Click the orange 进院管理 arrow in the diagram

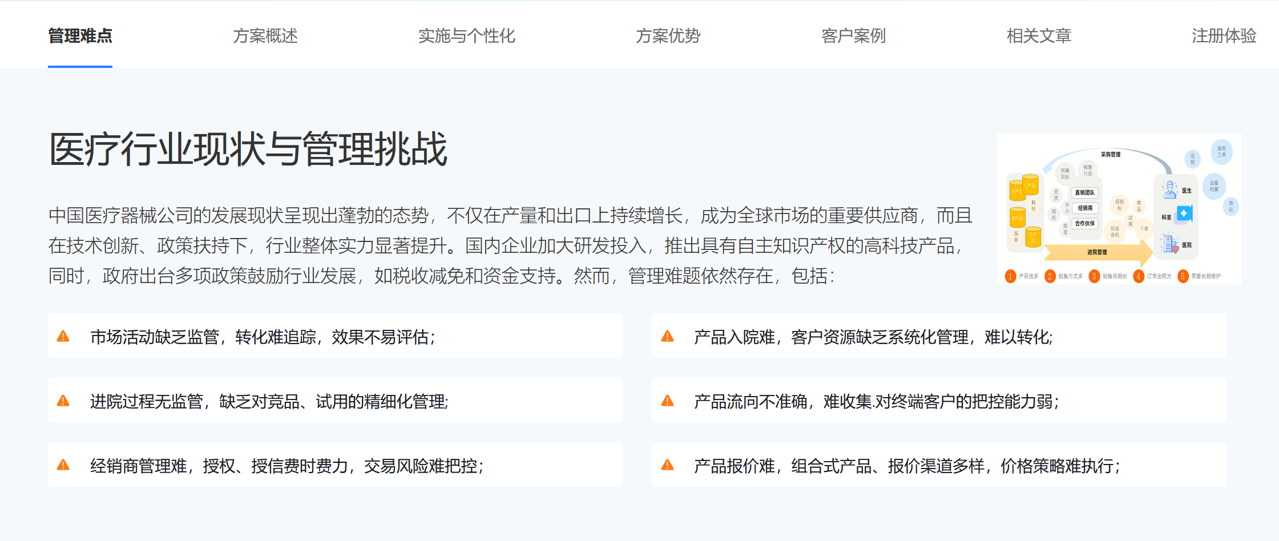point(1096,252)
